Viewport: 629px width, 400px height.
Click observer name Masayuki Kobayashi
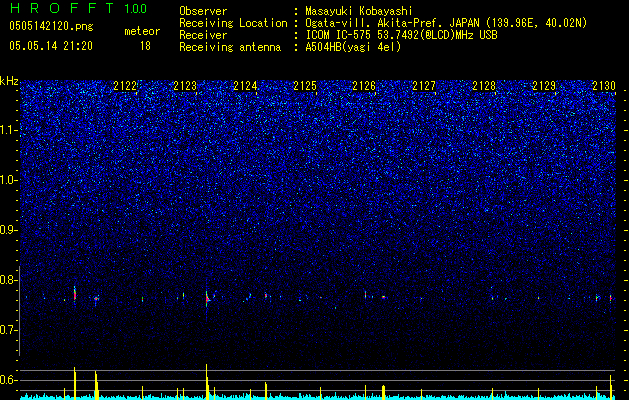tap(358, 11)
